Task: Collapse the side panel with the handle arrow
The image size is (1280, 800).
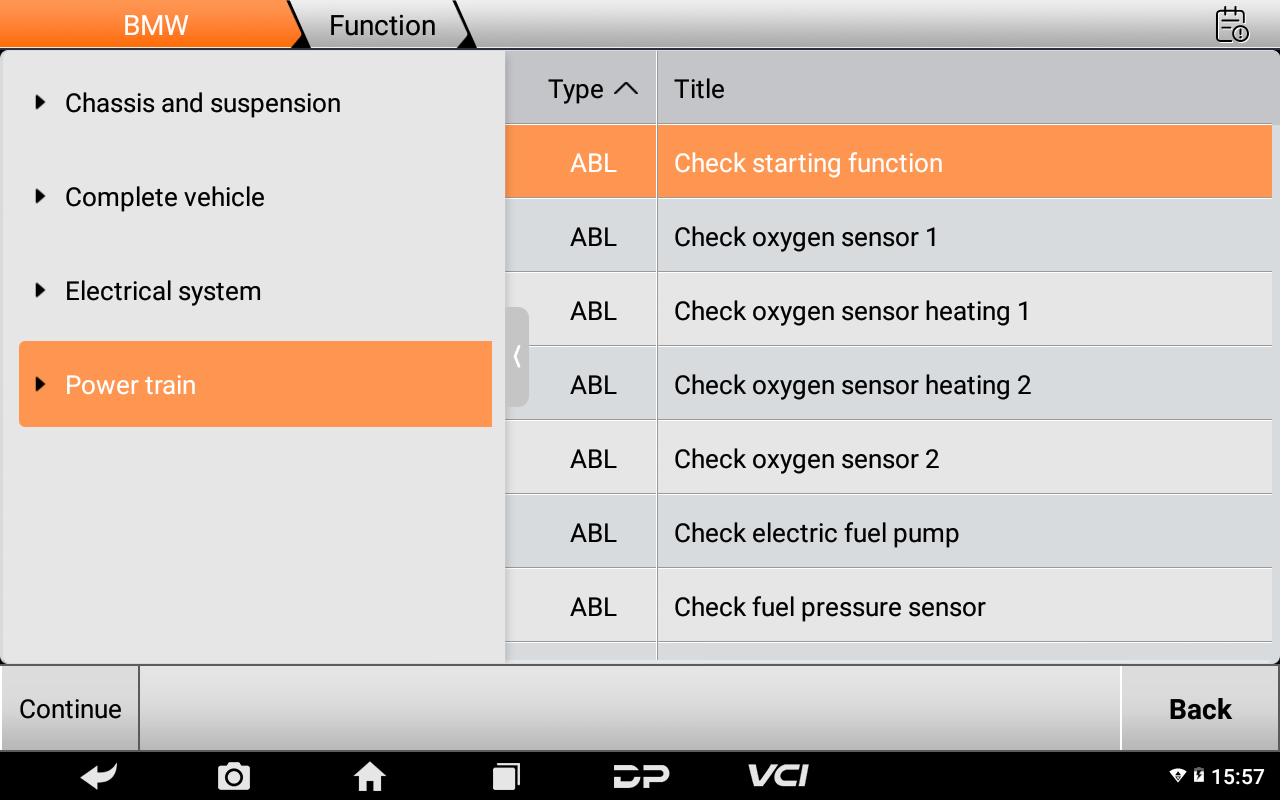Action: 517,357
